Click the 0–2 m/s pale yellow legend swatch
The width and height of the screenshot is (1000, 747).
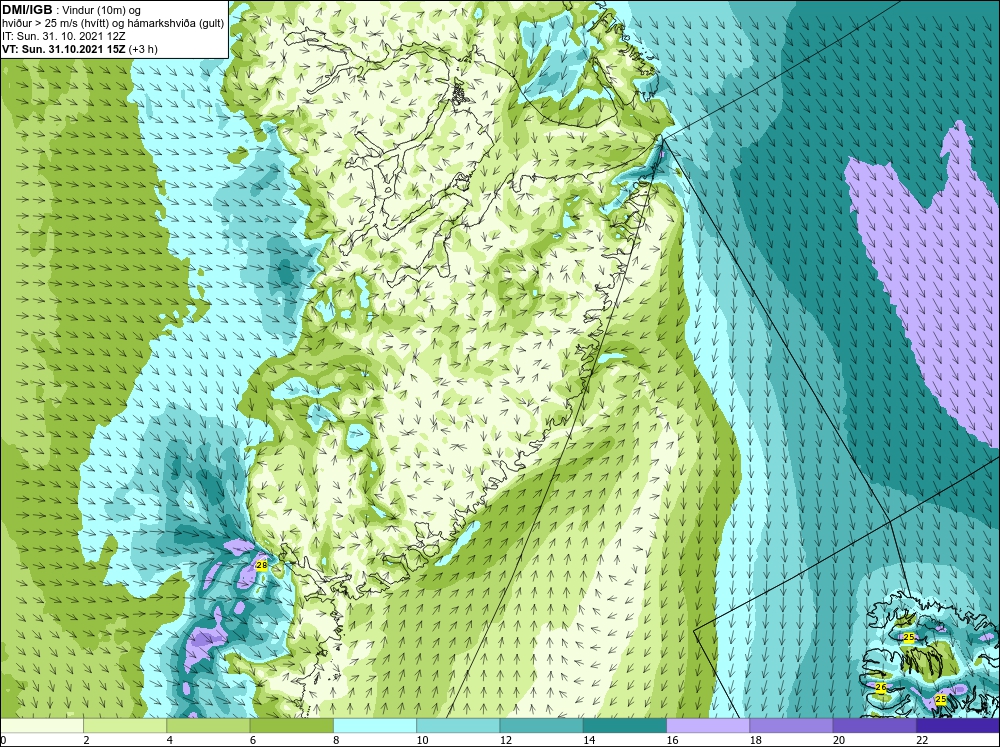point(42,725)
